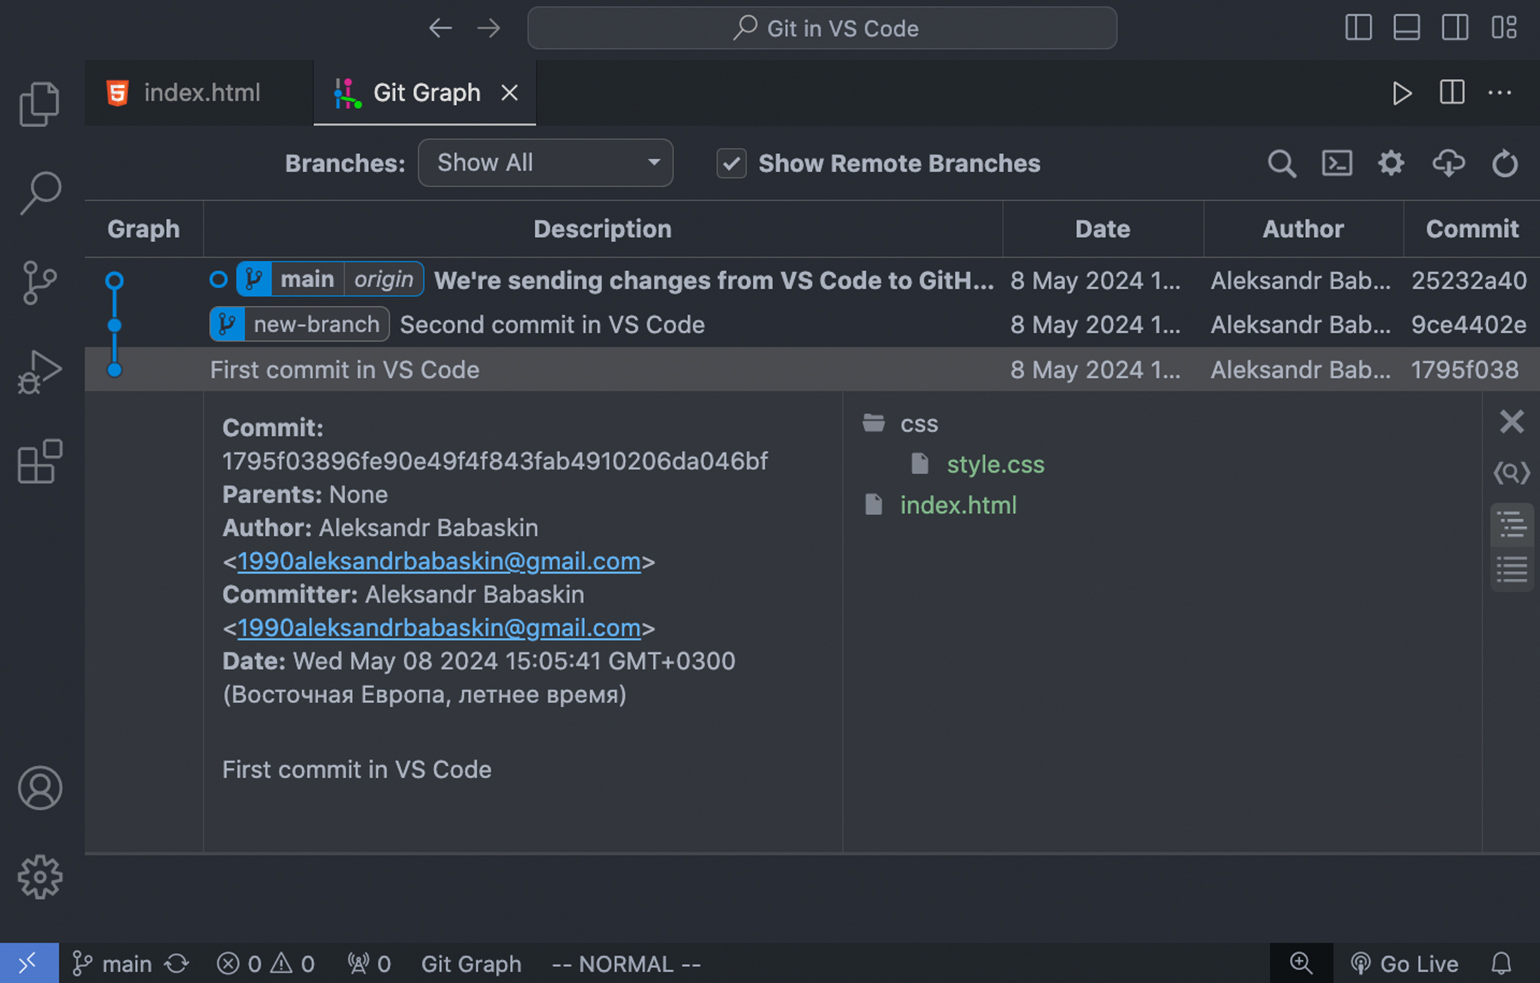Open index.html in changed files list
Screen dimensions: 1540x983
(958, 505)
